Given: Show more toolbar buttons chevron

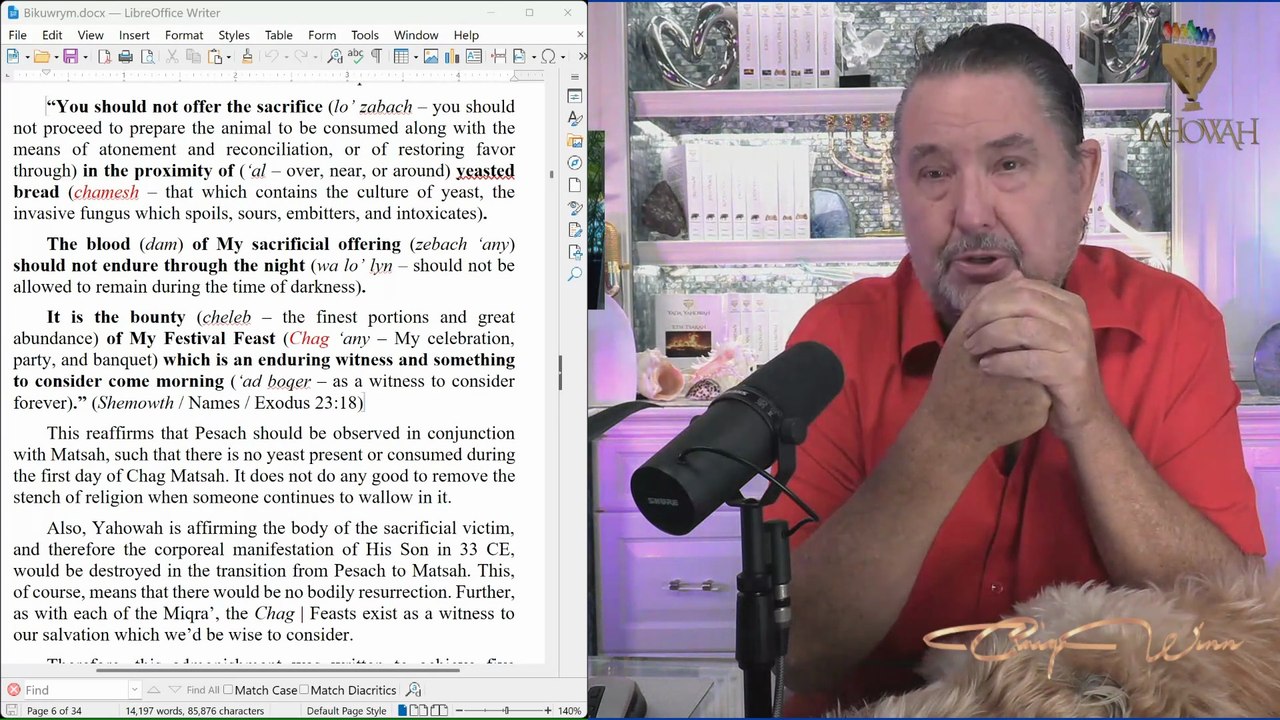Looking at the screenshot, I should click(x=582, y=56).
